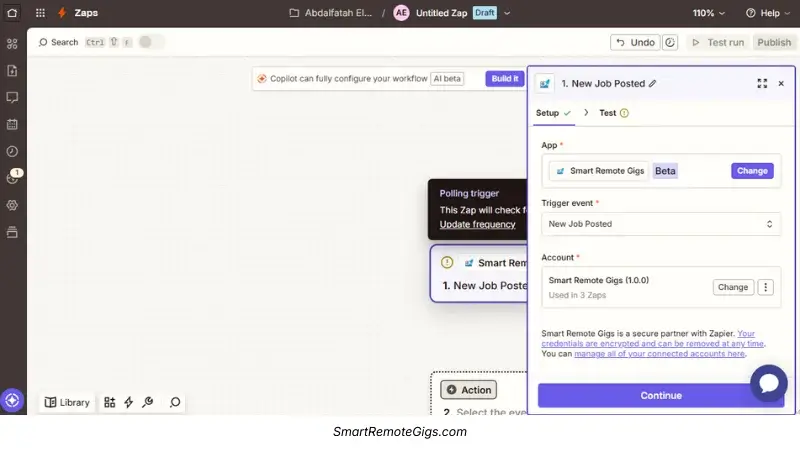This screenshot has width=800, height=450.
Task: Click the Change account button
Action: click(733, 287)
